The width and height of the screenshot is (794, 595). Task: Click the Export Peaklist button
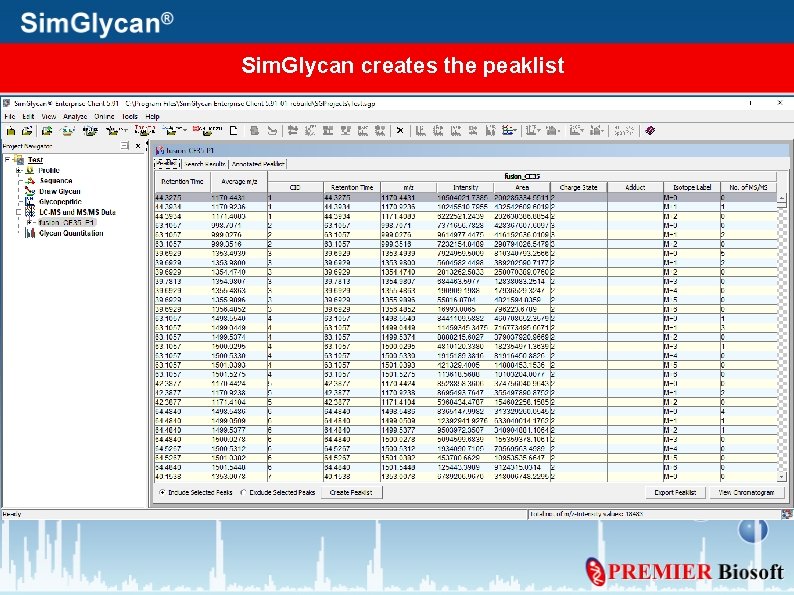(675, 492)
